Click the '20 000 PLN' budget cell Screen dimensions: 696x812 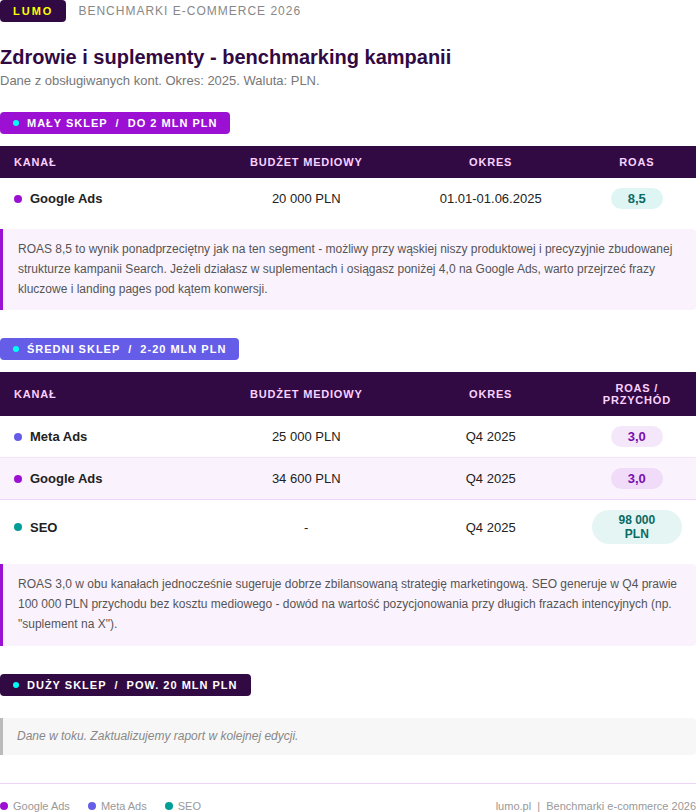tap(306, 199)
